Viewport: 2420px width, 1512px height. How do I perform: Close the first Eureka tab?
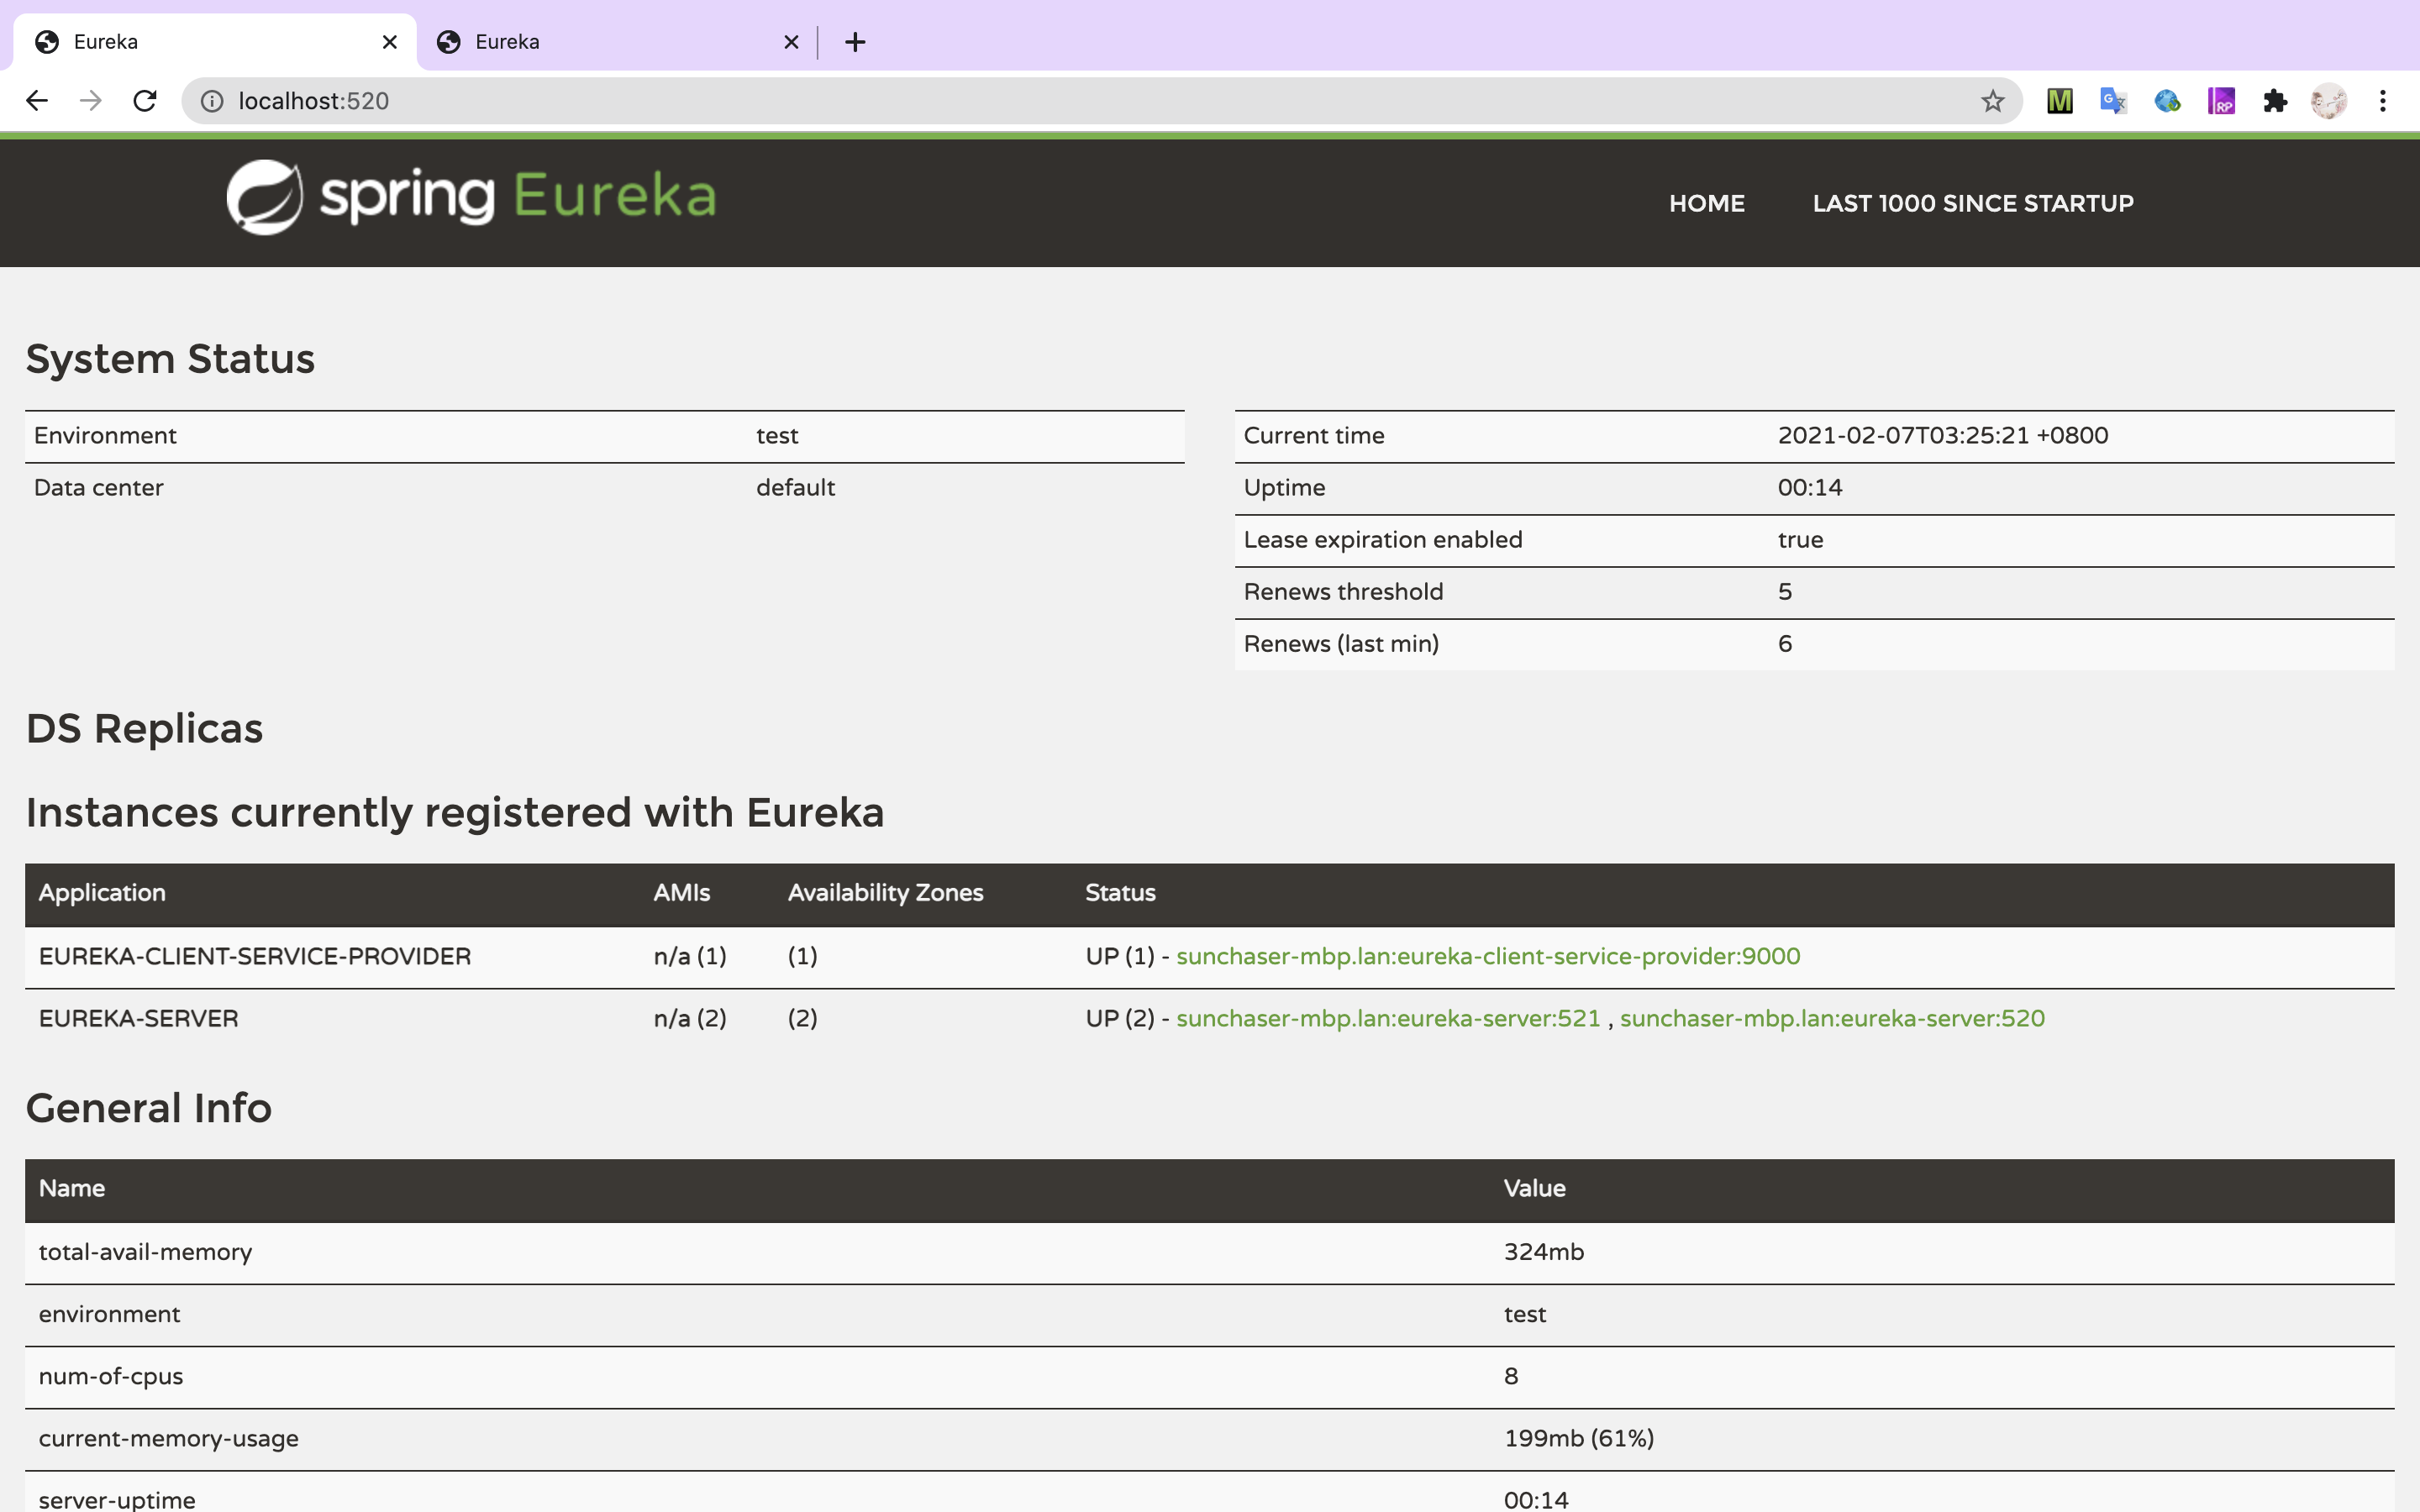tap(390, 42)
